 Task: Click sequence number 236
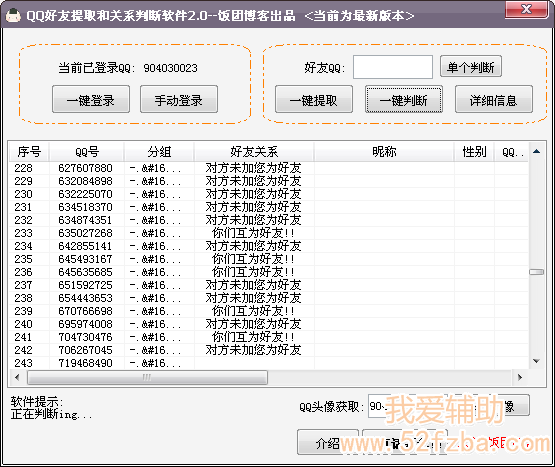[23, 272]
